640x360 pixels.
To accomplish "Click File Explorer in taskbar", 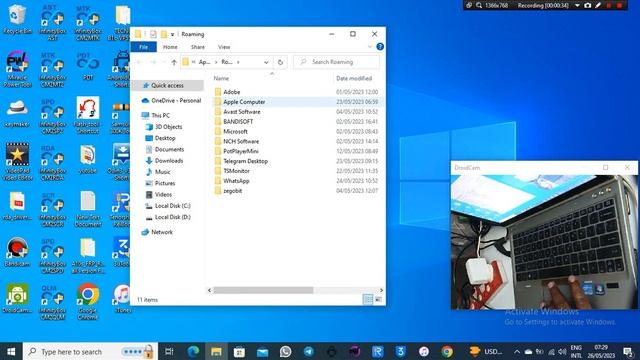I will pyautogui.click(x=216, y=351).
